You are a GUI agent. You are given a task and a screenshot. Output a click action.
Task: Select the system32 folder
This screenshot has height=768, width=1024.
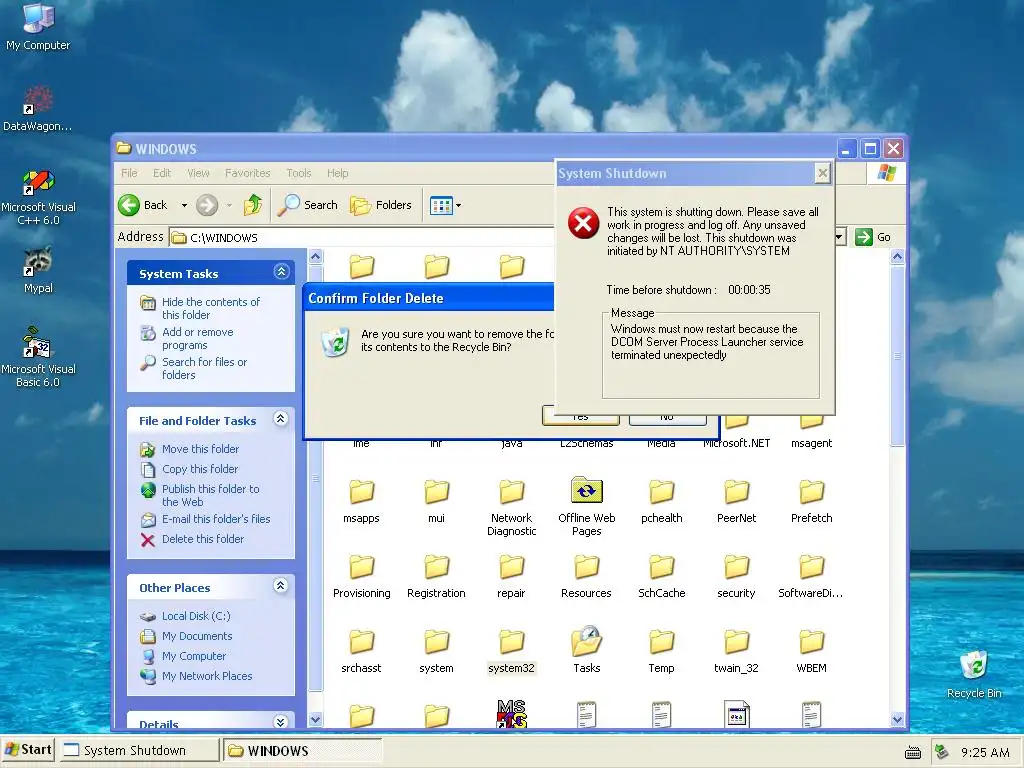coord(511,651)
